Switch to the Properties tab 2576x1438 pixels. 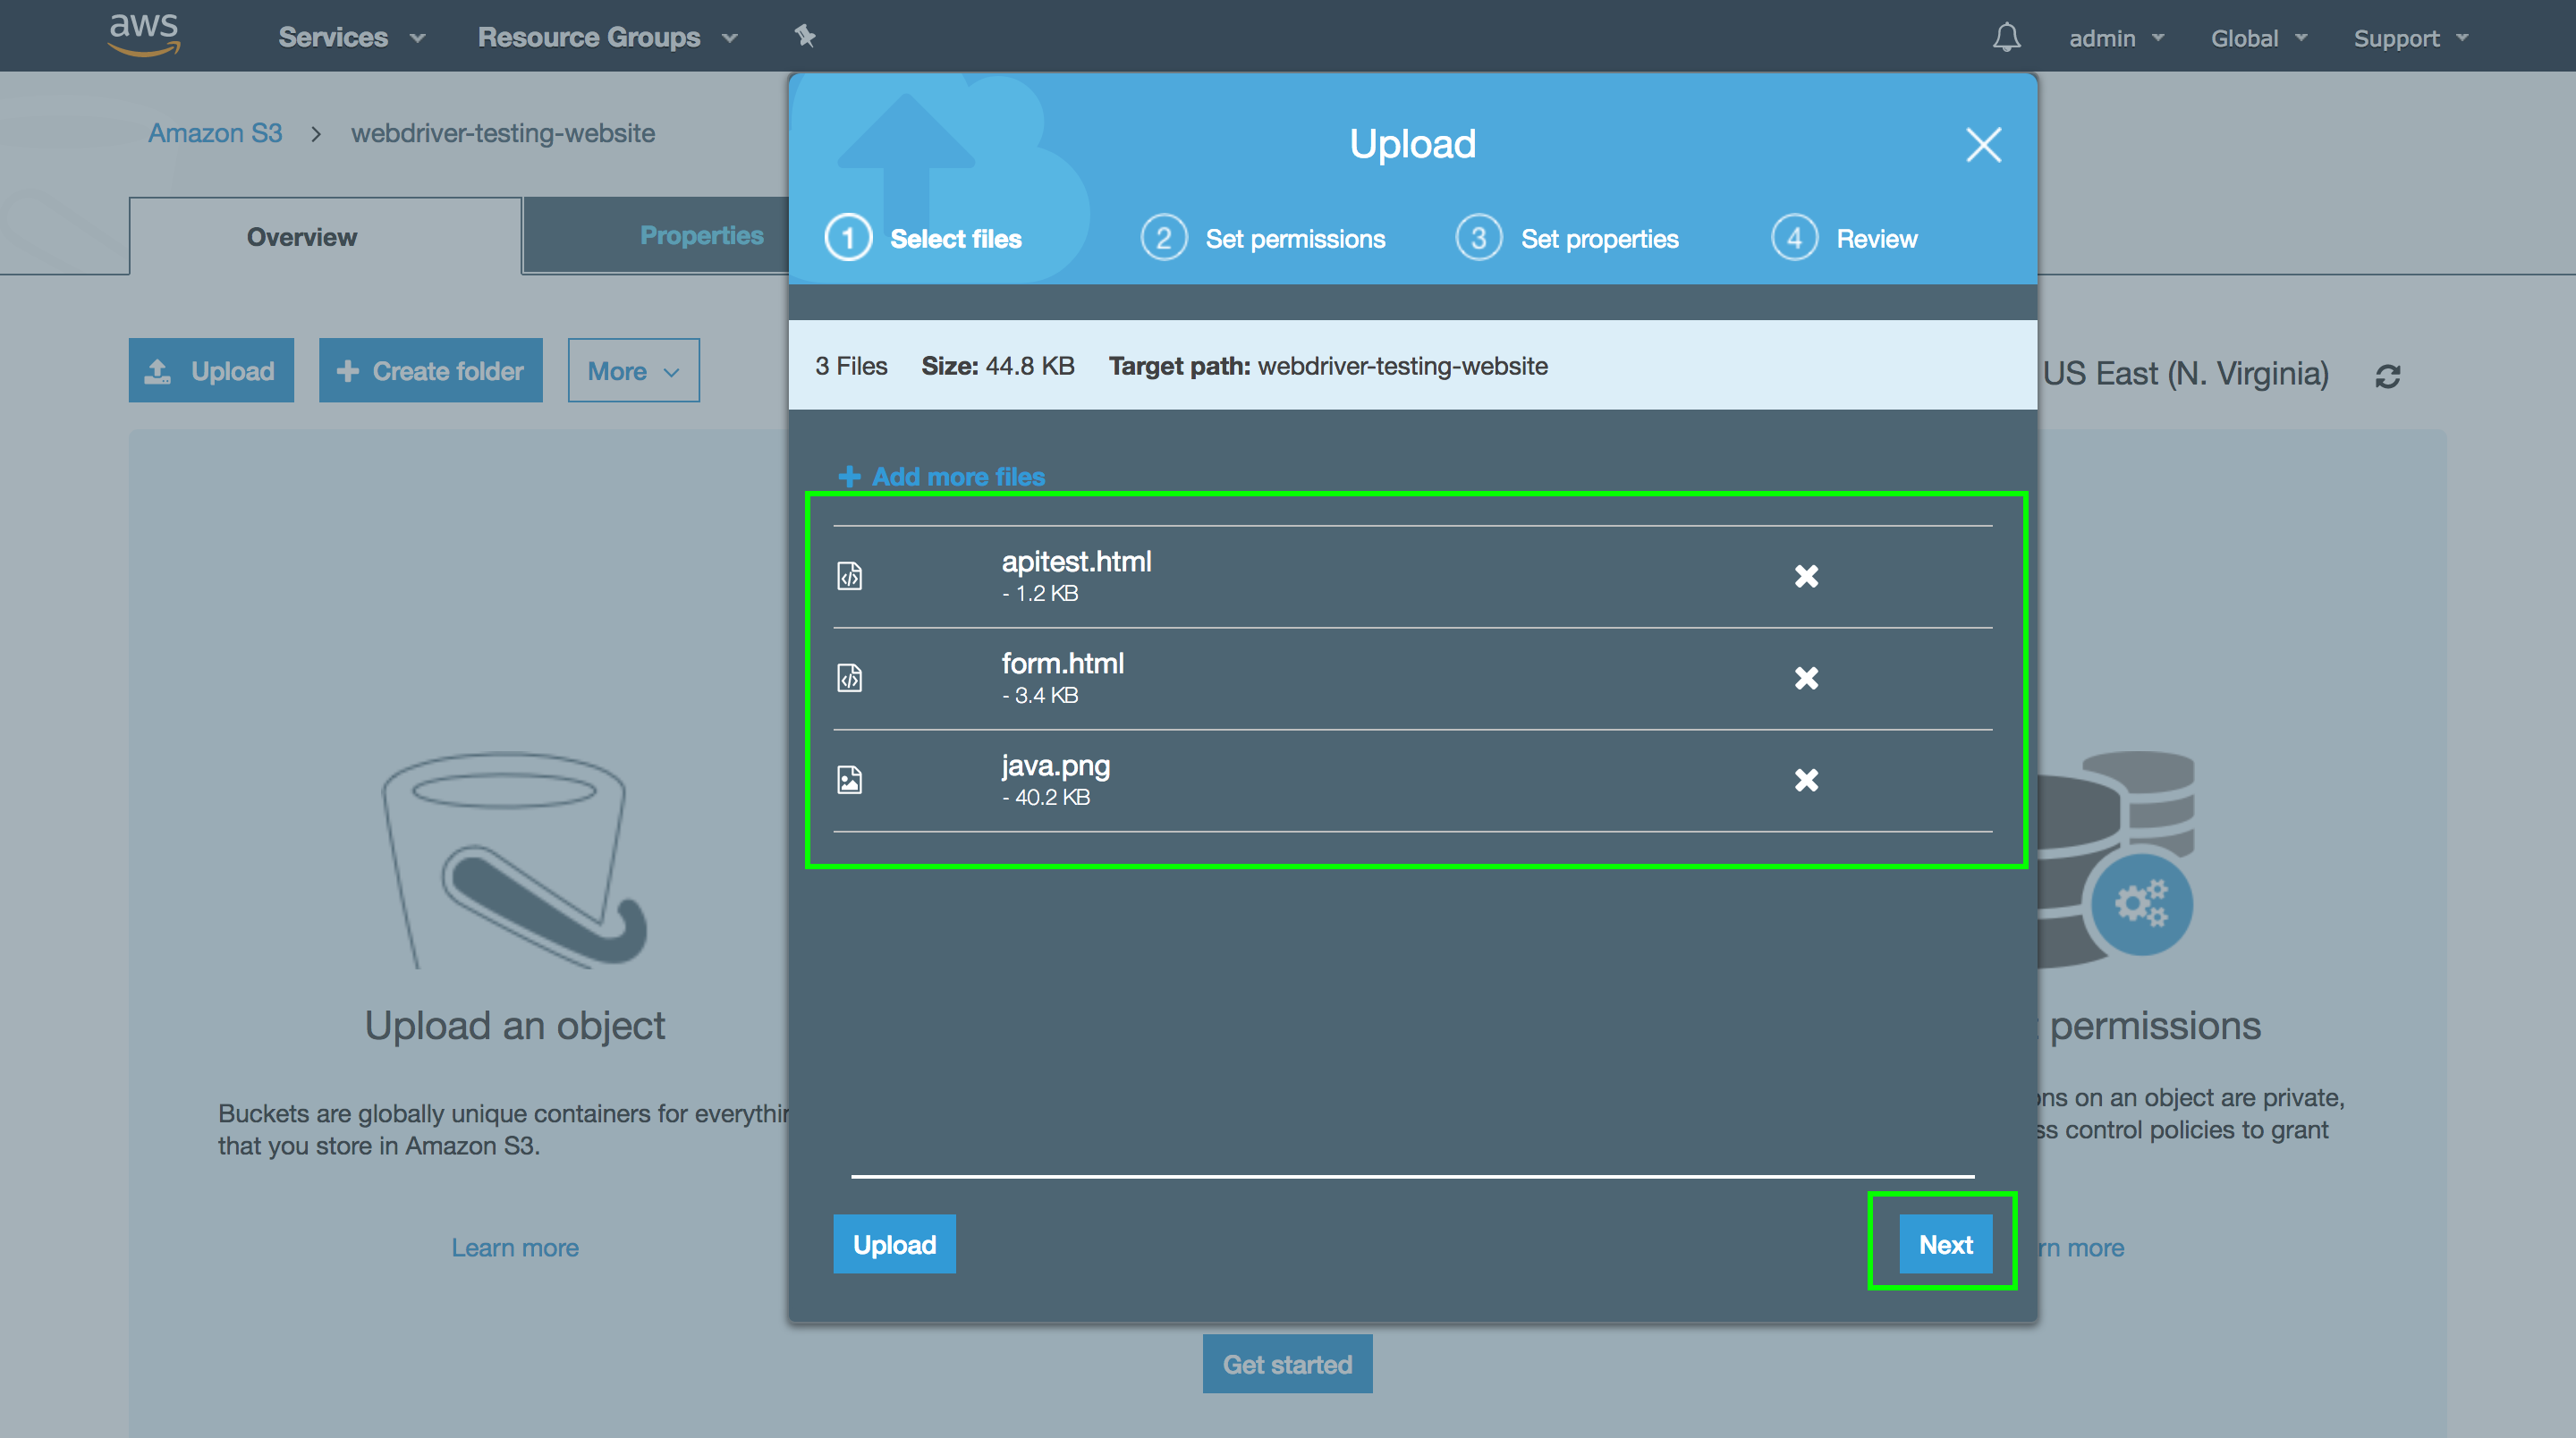pyautogui.click(x=701, y=236)
